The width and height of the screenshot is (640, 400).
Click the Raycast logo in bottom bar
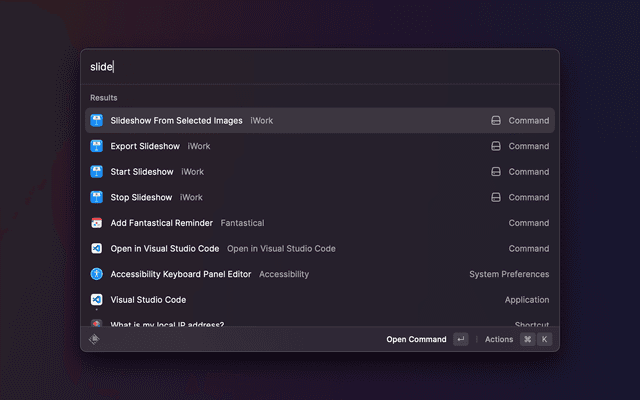coord(95,339)
